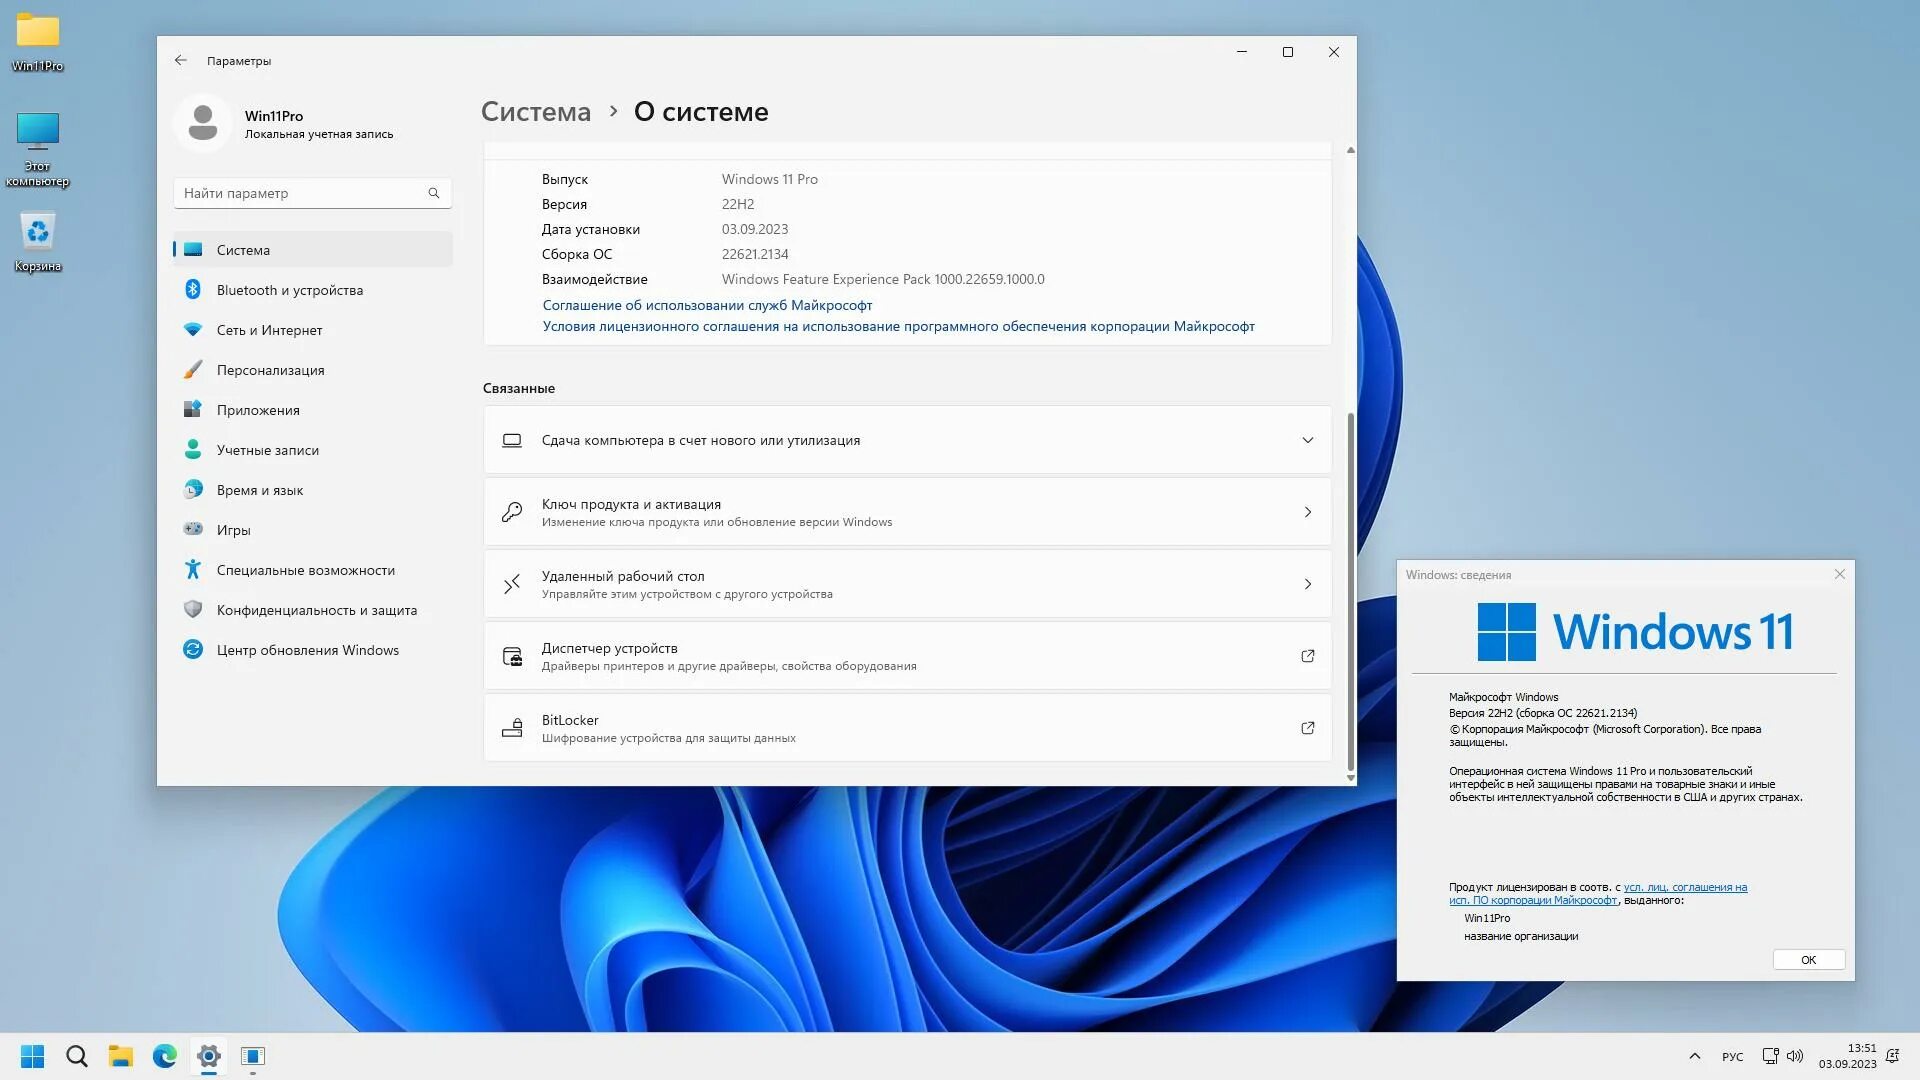Navigate to Система via breadcrumb
The width and height of the screenshot is (1920, 1080).
(535, 111)
